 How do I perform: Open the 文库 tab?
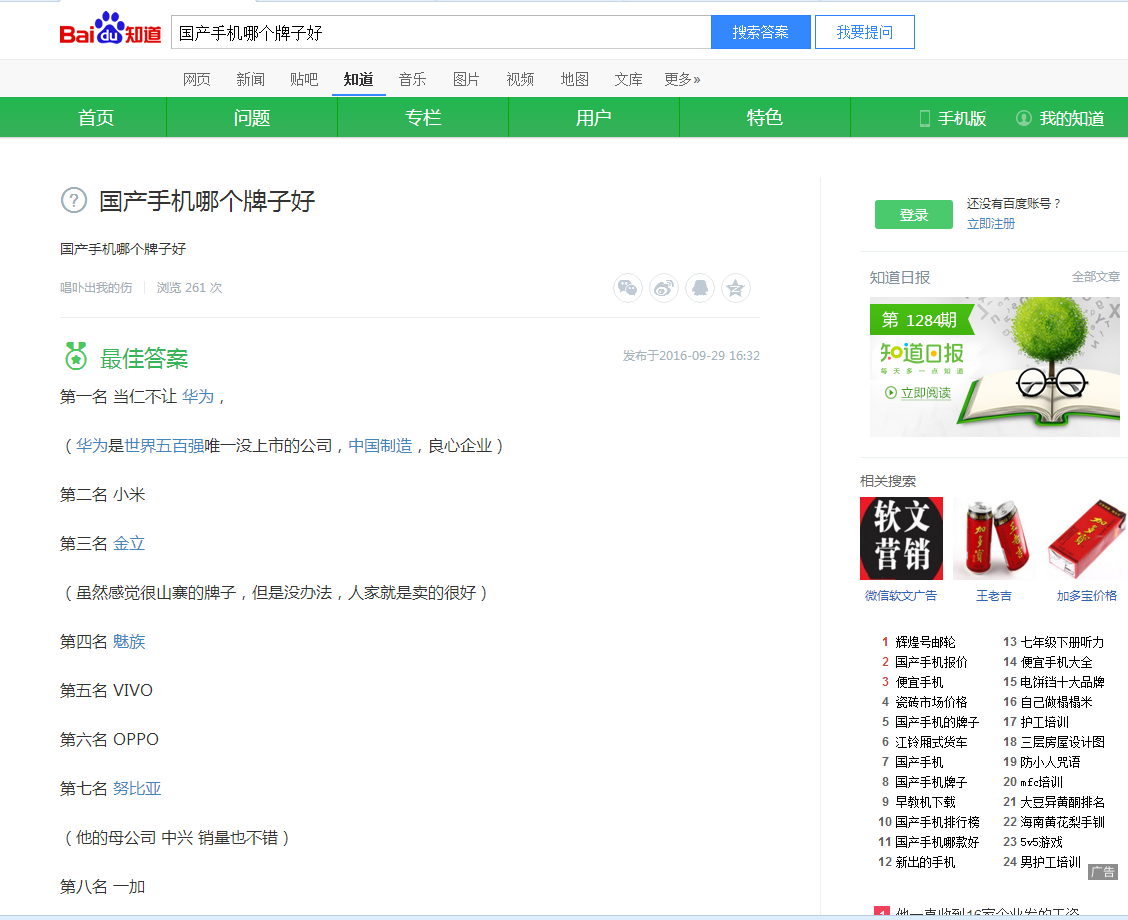(x=628, y=79)
